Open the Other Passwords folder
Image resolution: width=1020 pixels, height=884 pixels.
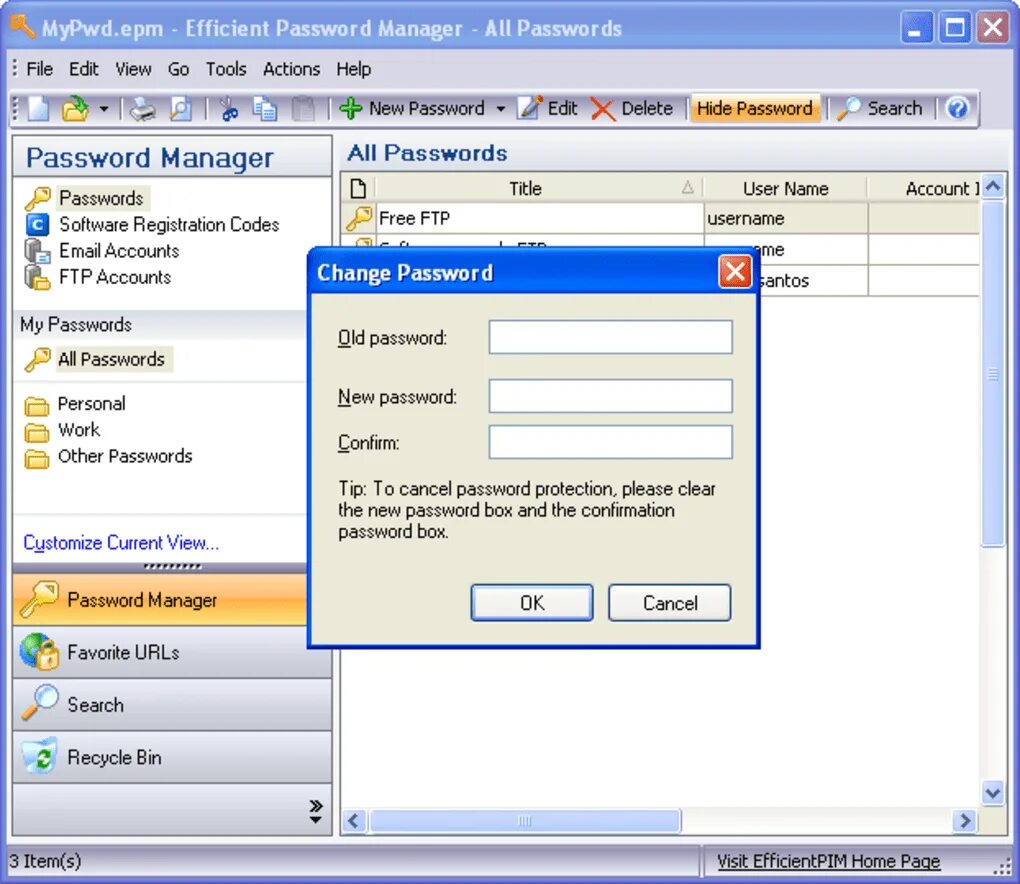coord(124,457)
